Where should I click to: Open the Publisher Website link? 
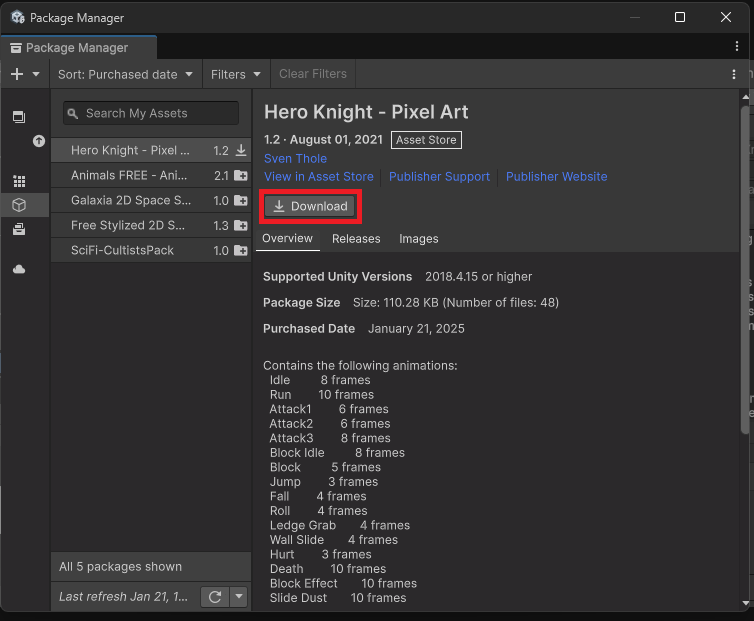[556, 177]
